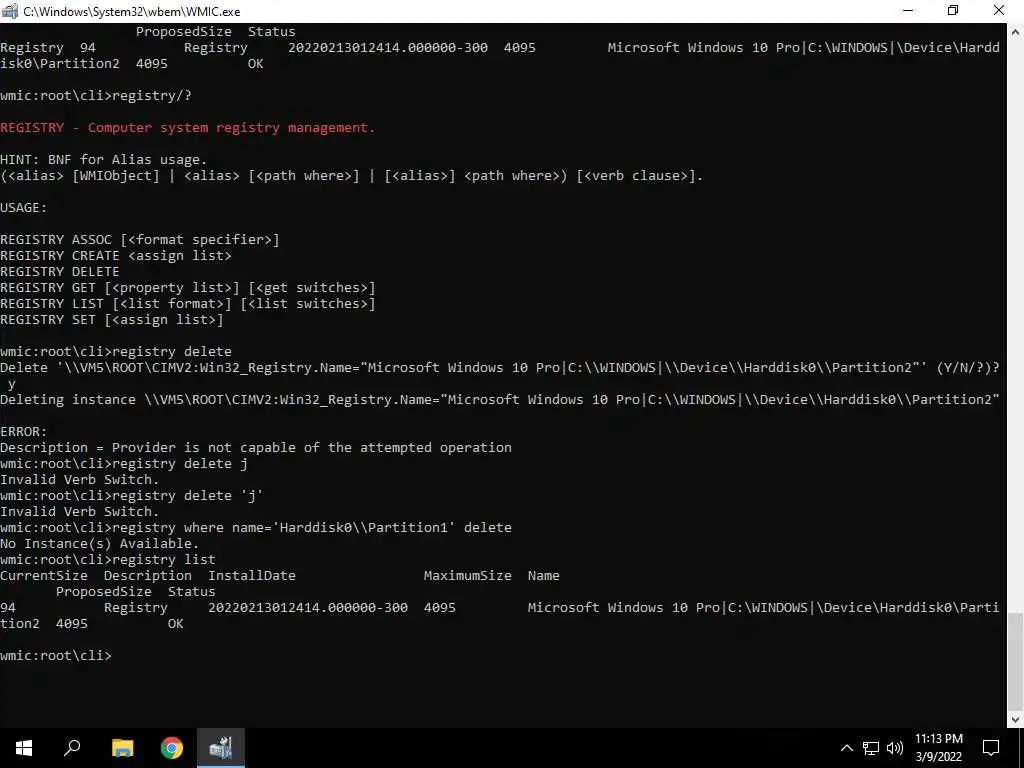Launch Google Chrome from taskbar

(x=172, y=748)
